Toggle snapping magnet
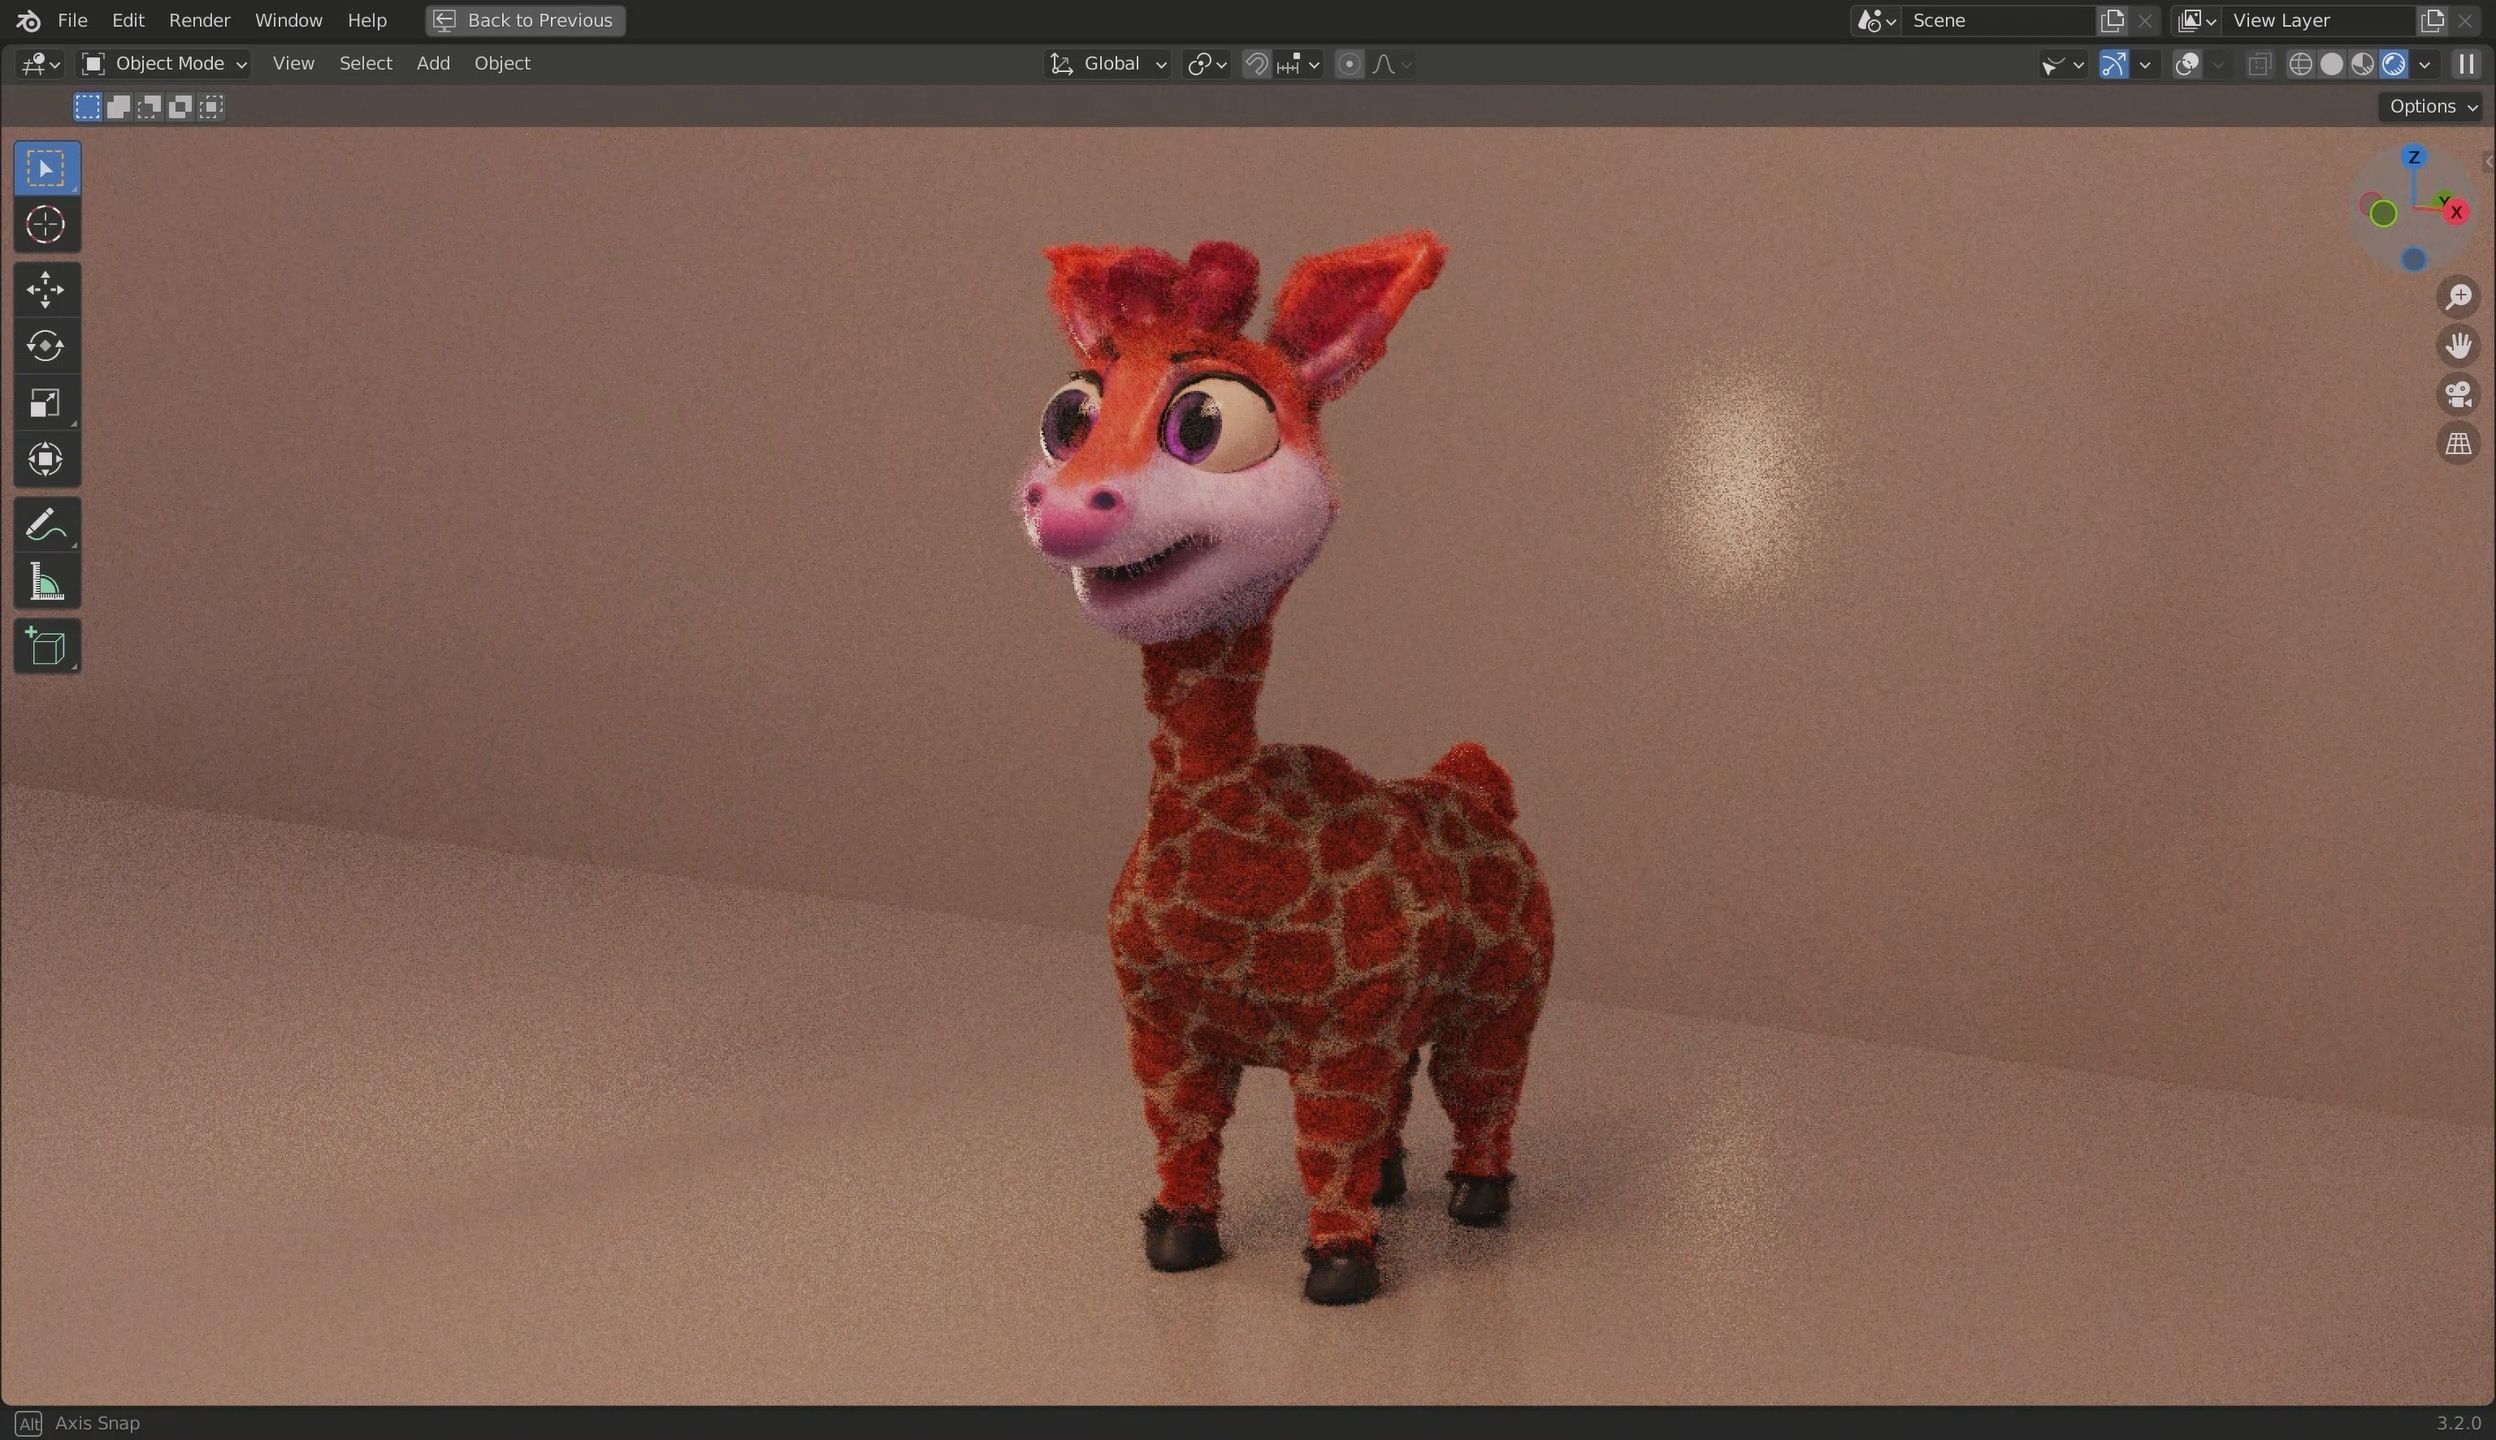2496x1440 pixels. point(1256,64)
